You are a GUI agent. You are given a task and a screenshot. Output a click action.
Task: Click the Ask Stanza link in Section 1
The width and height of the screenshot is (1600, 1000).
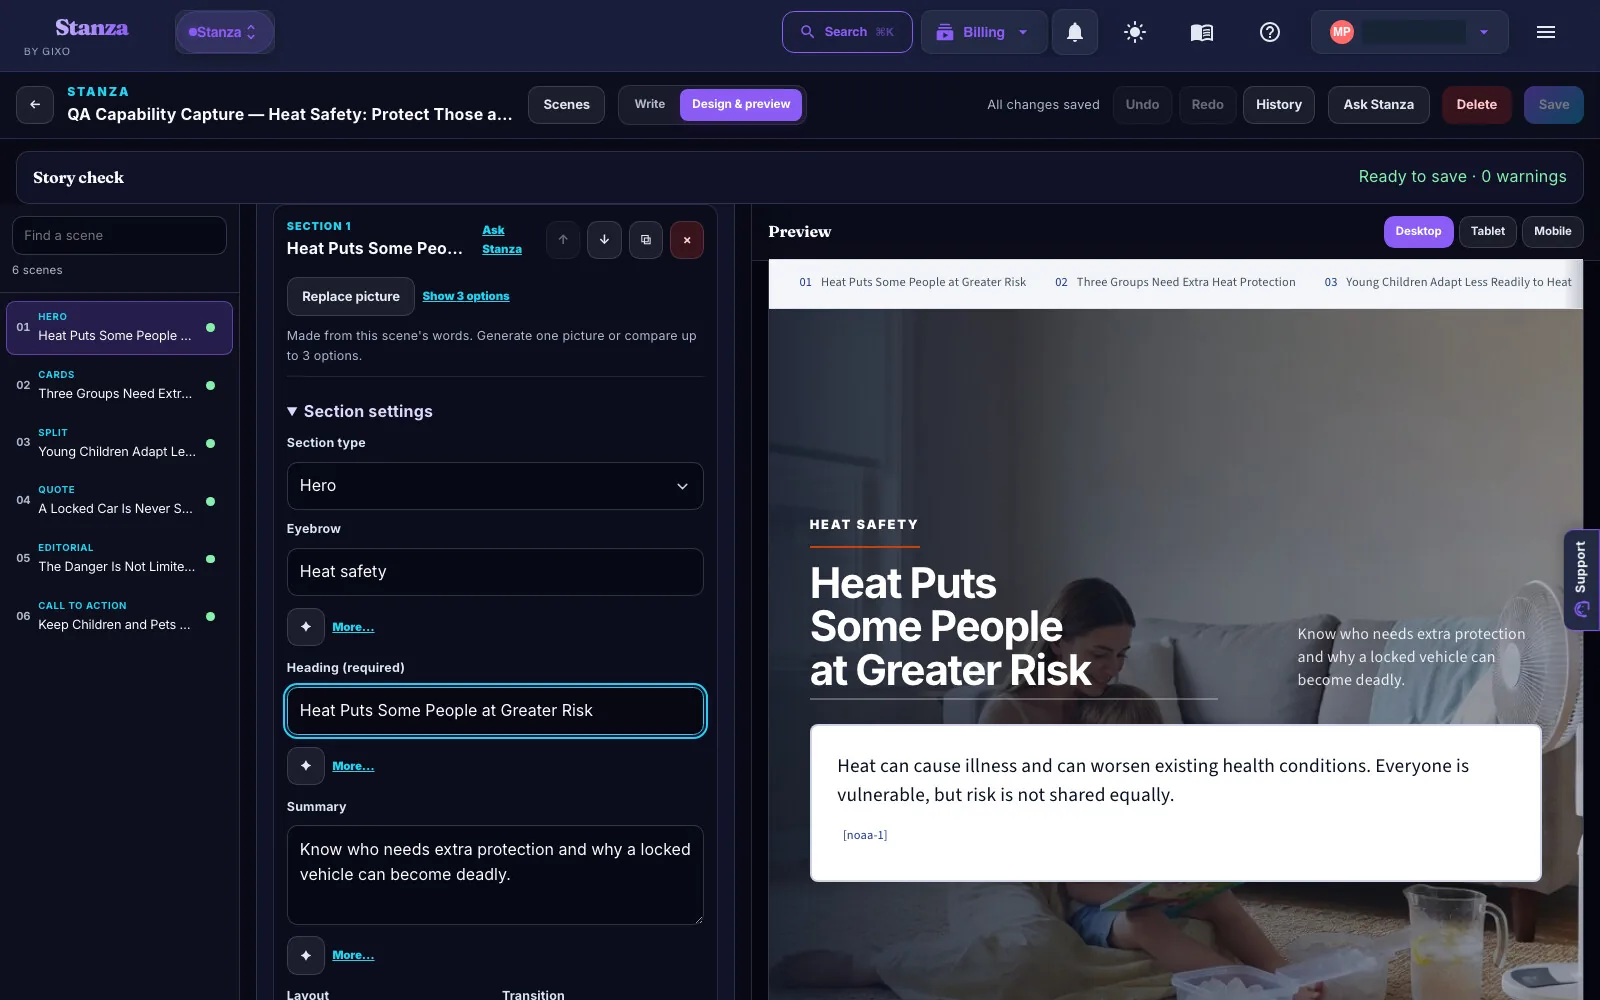click(502, 240)
